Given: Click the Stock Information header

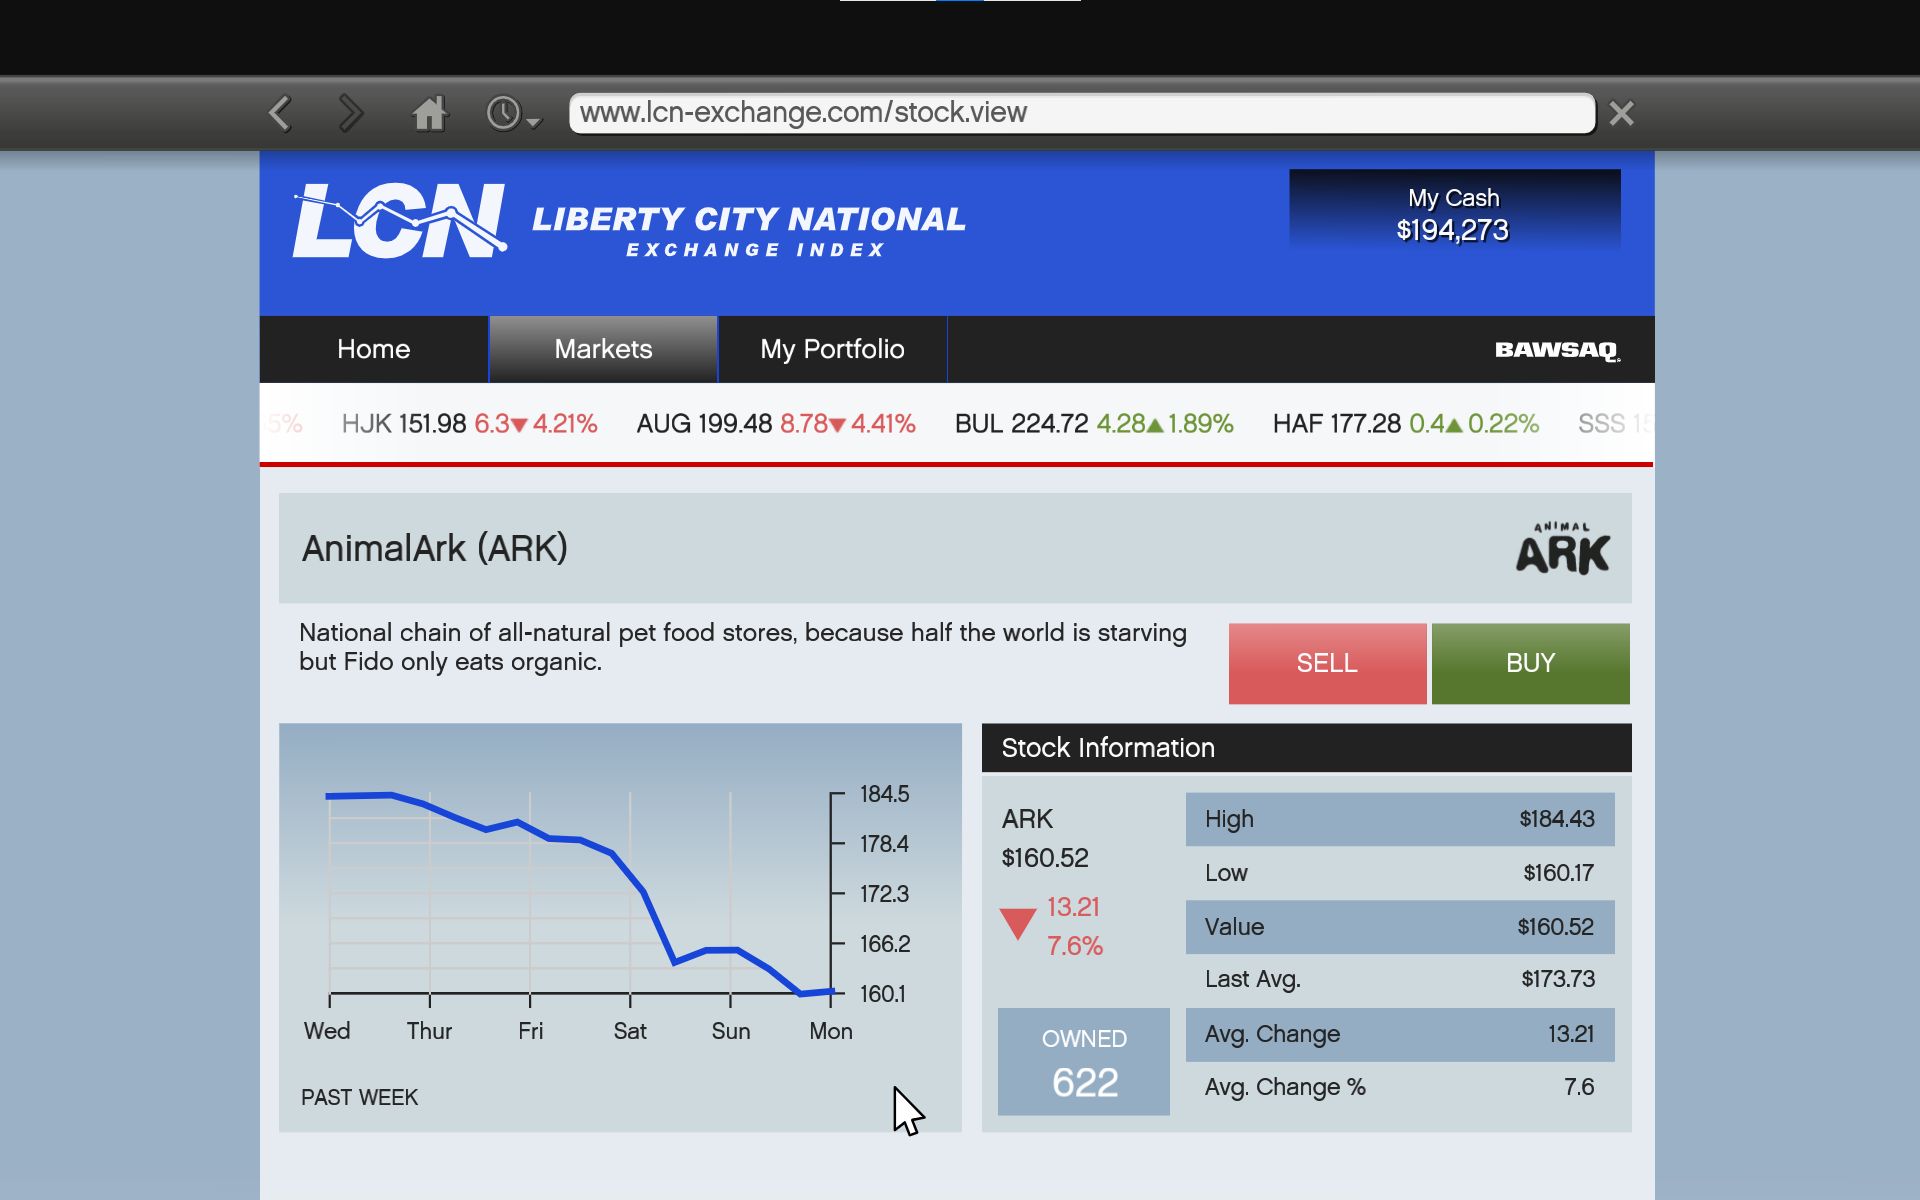Looking at the screenshot, I should click(x=1306, y=748).
